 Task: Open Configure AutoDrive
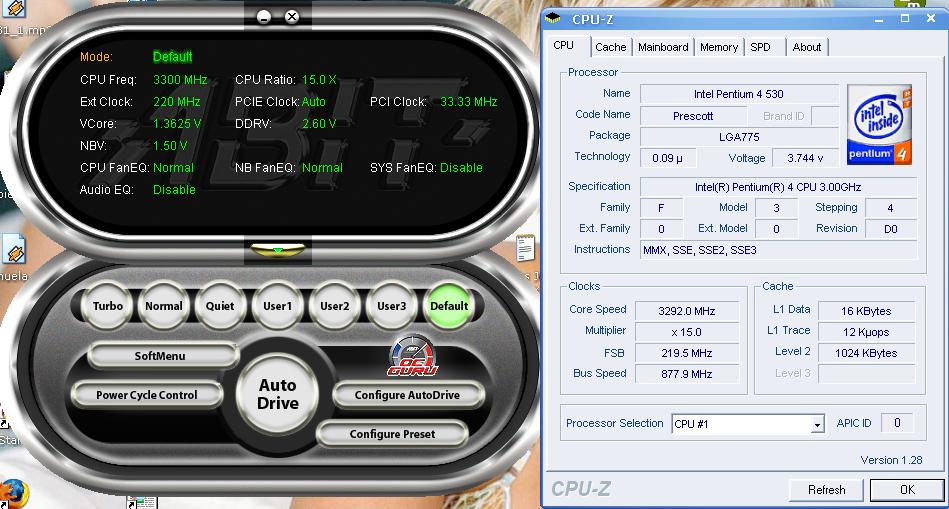[x=407, y=395]
